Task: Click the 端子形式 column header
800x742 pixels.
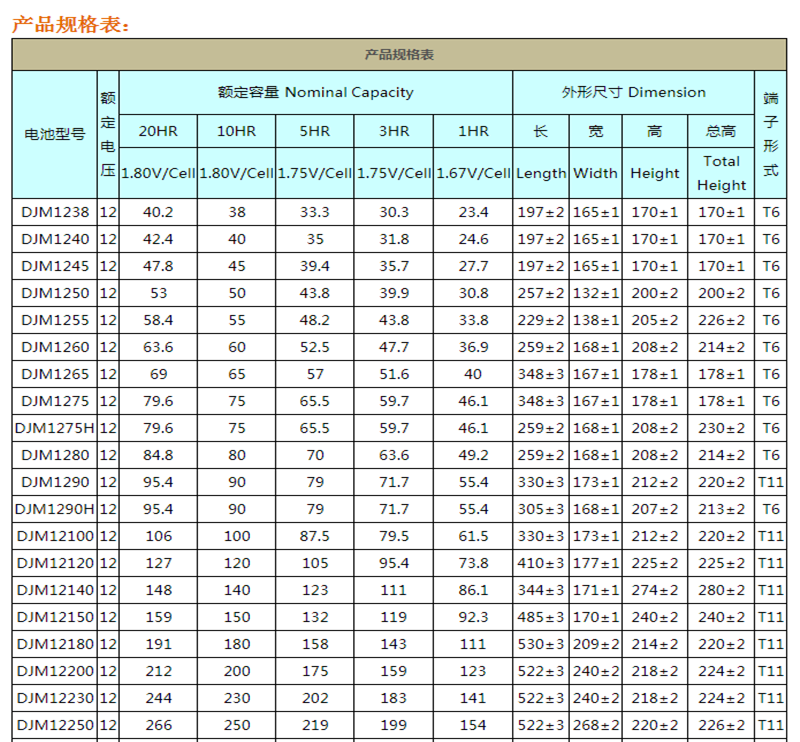Action: (x=770, y=134)
